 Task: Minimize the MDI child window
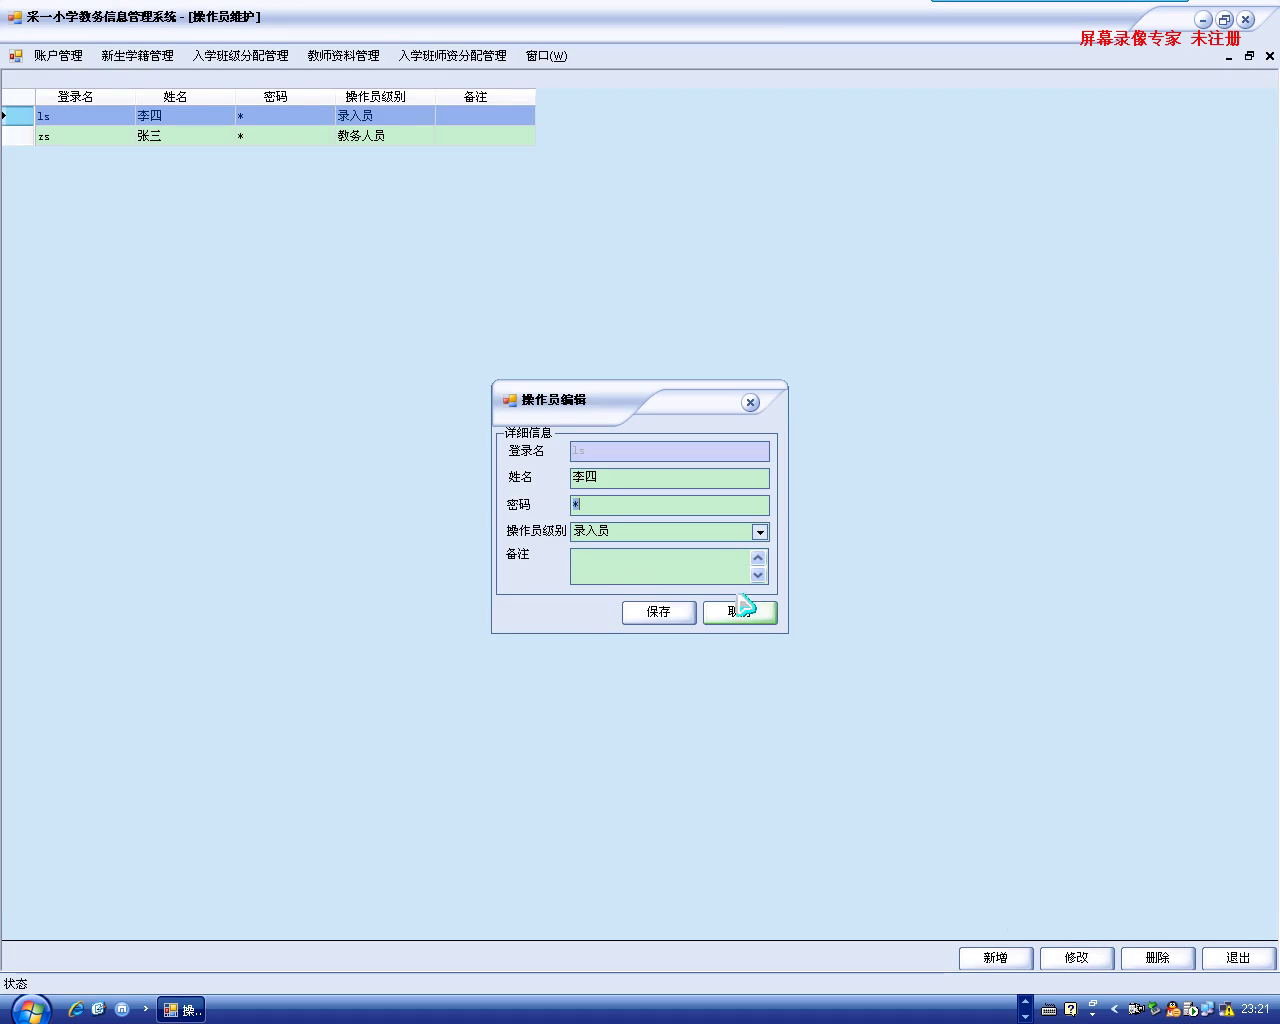(x=1229, y=57)
